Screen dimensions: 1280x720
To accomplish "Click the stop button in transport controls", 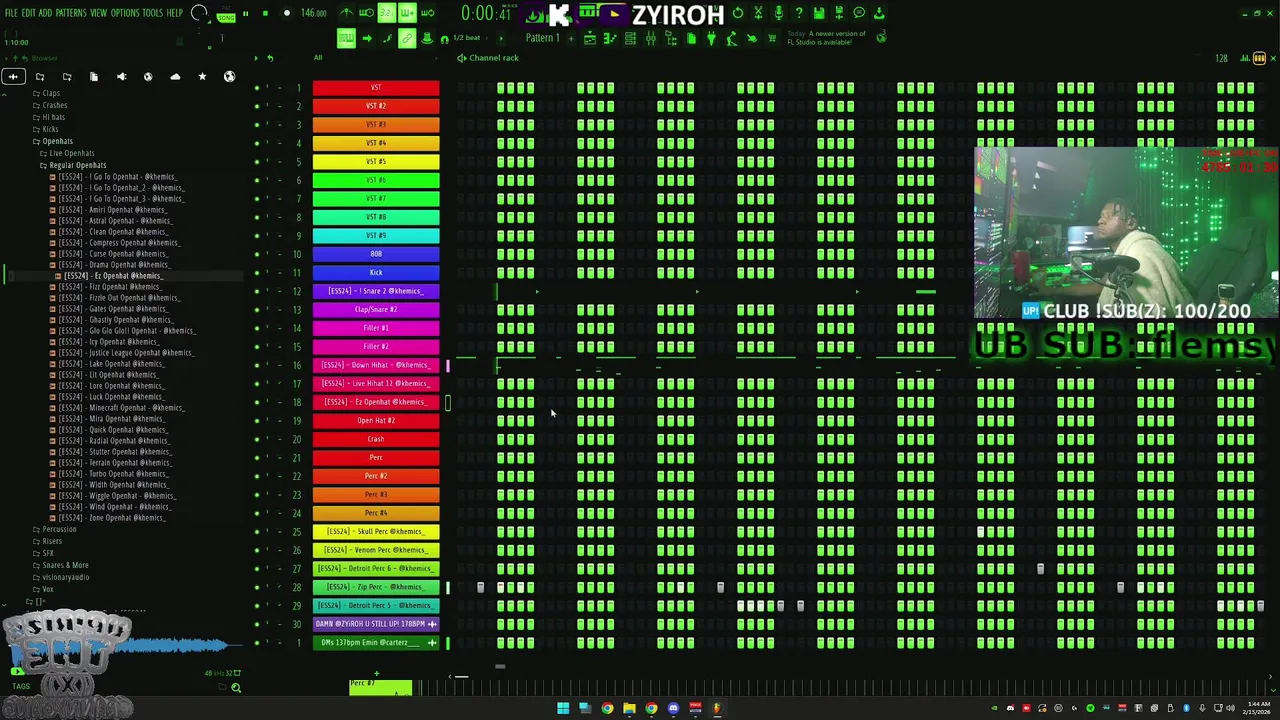I will coord(265,14).
